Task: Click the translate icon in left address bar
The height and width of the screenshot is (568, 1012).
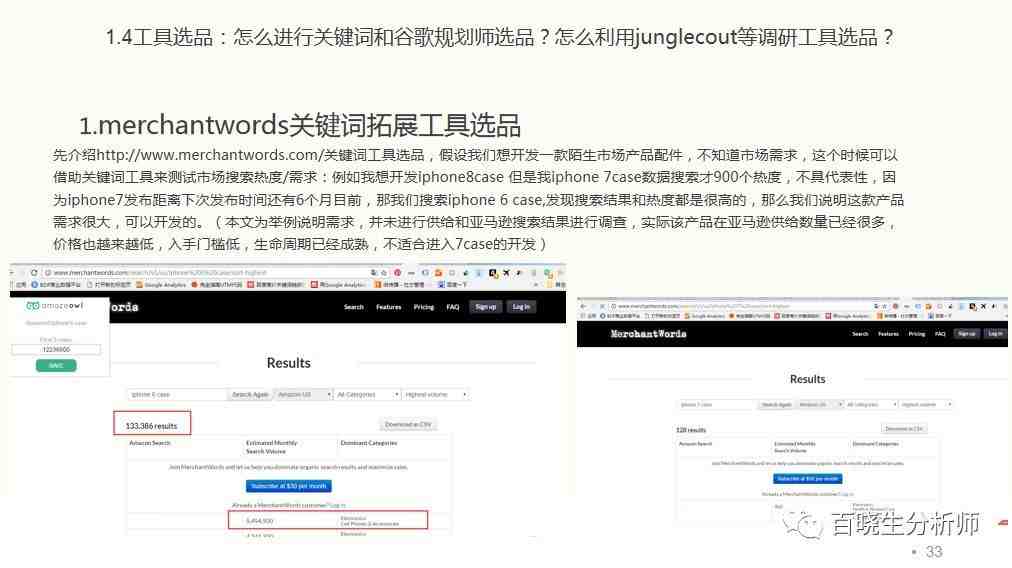Action: (x=374, y=273)
